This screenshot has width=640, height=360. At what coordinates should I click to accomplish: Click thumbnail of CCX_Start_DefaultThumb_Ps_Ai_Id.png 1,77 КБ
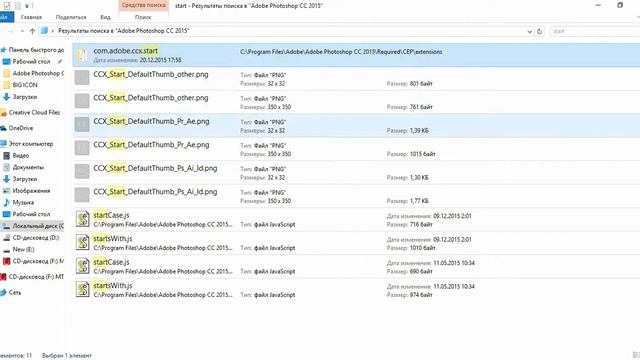coord(82,195)
